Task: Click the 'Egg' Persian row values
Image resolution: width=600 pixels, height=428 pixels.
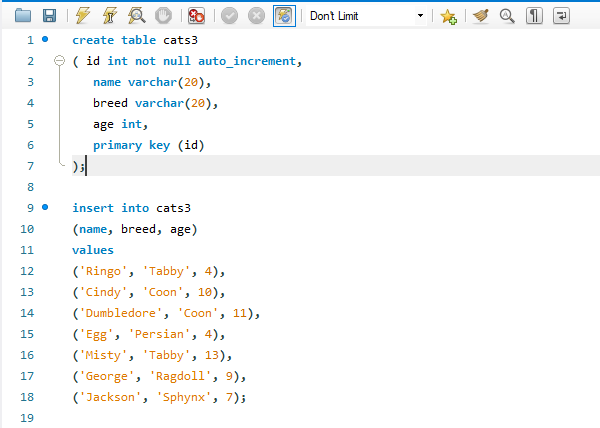Action: (148, 334)
